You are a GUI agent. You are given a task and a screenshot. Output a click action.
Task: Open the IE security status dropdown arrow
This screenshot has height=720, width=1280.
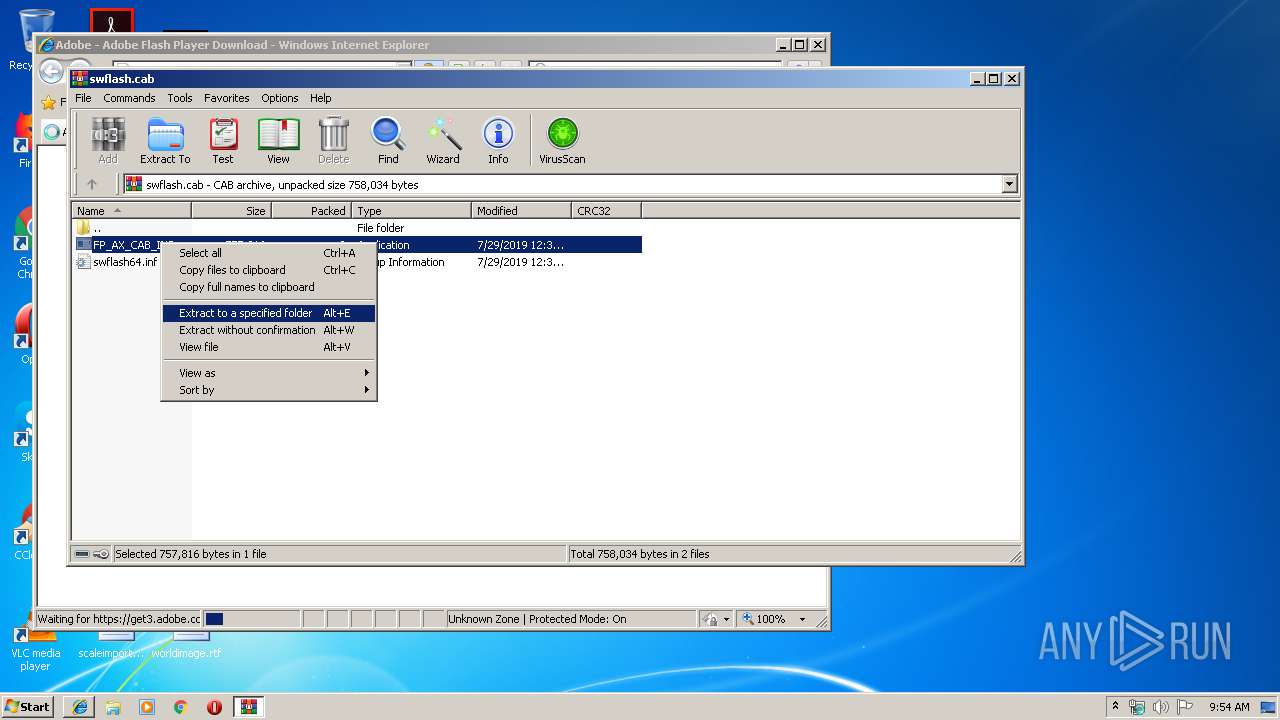coord(726,619)
